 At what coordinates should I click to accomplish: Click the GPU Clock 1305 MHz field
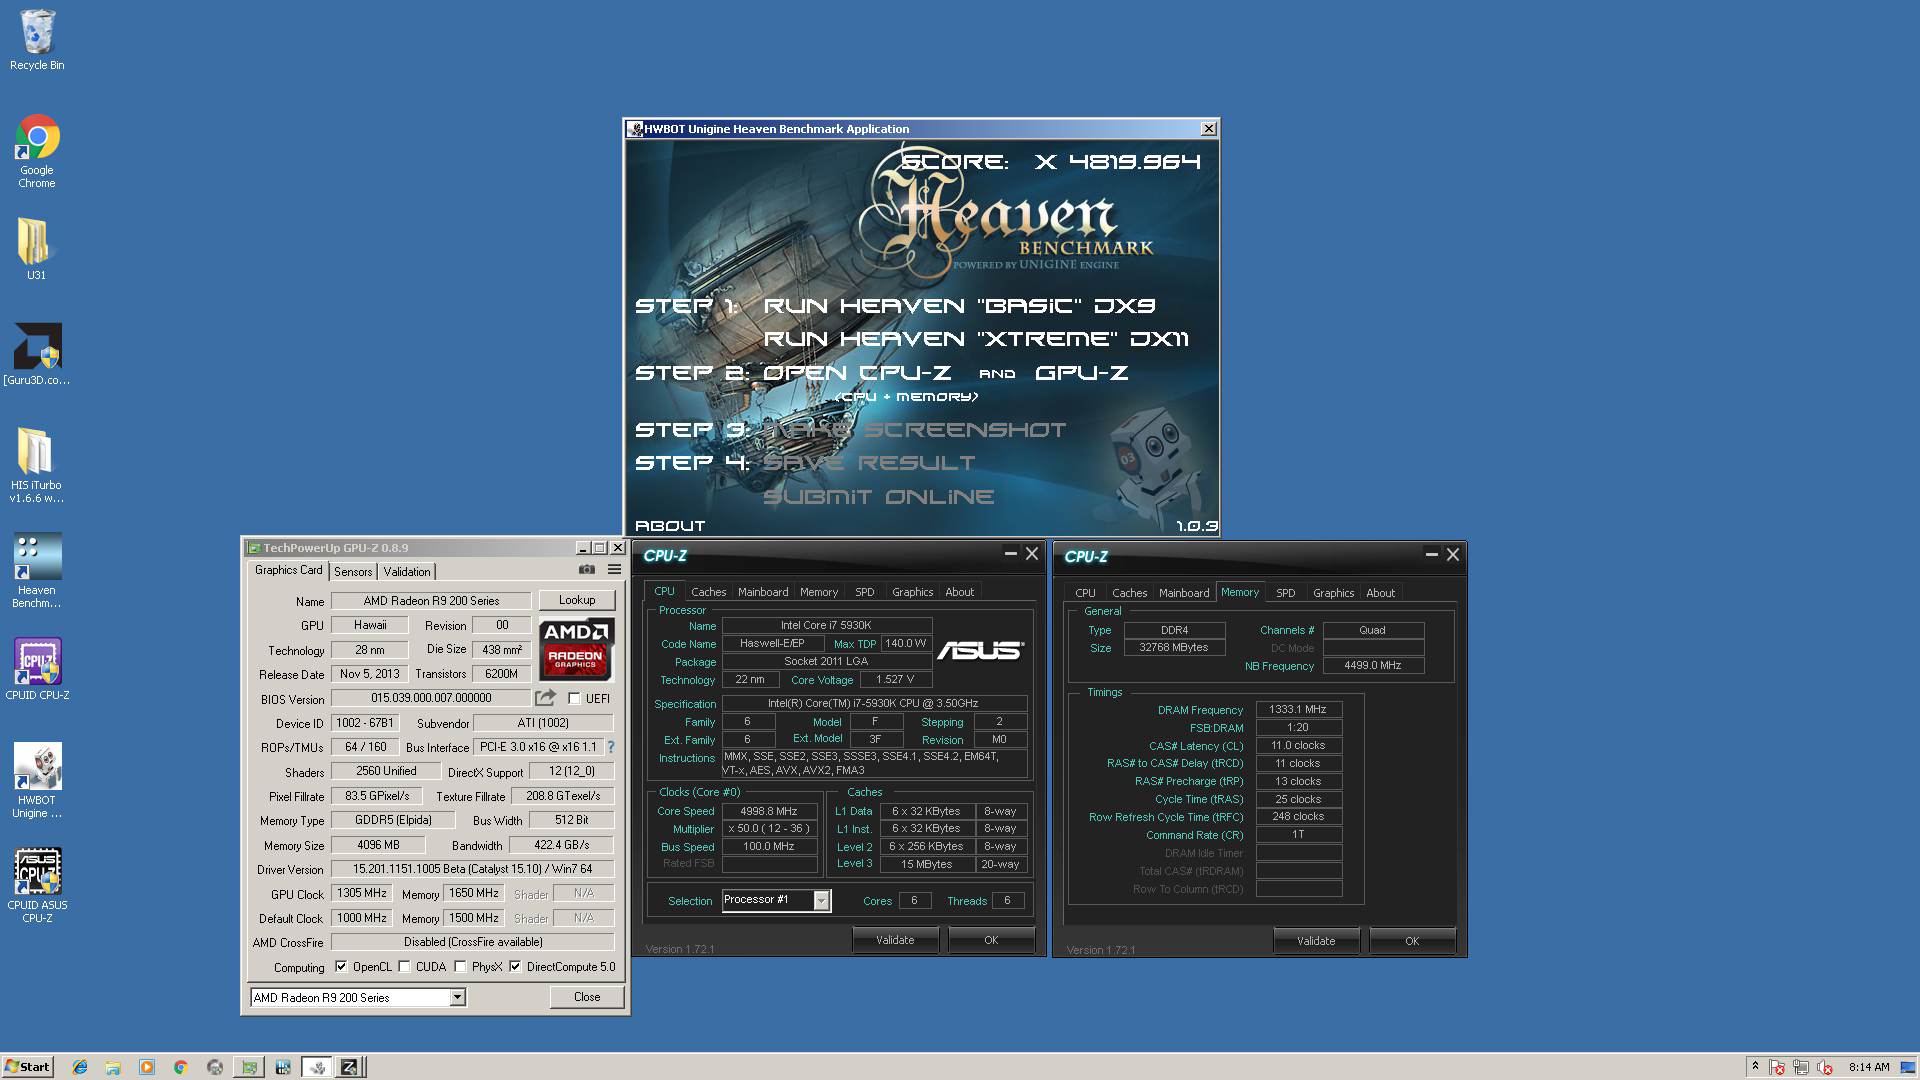tap(362, 893)
